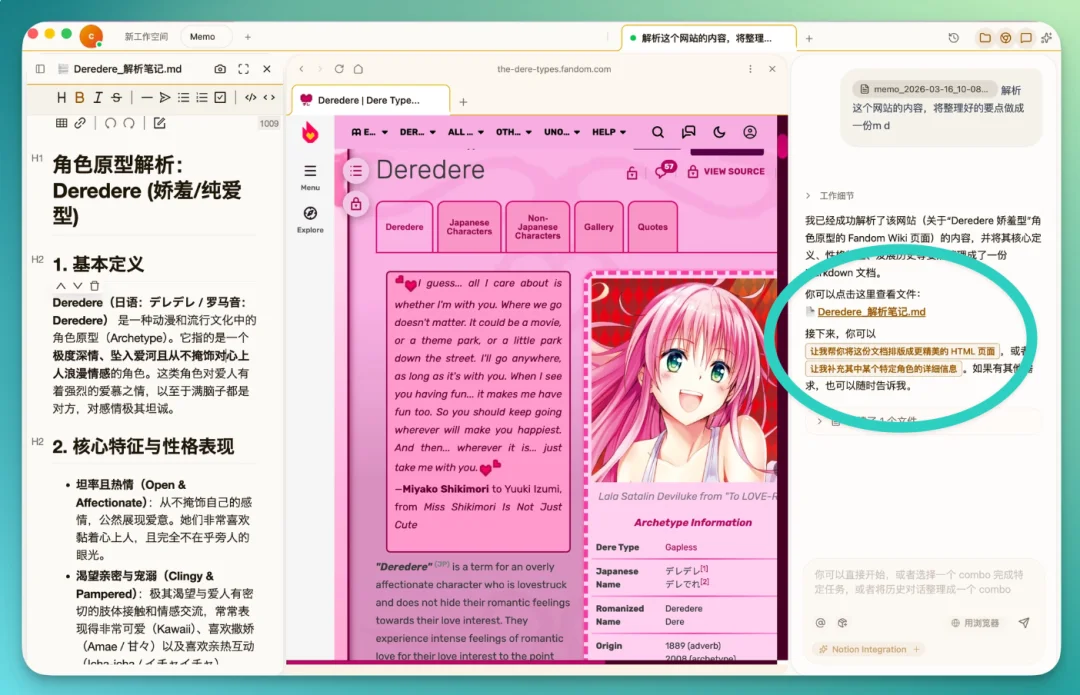Open search on the Fandom page
This screenshot has height=695, width=1080.
coord(656,132)
